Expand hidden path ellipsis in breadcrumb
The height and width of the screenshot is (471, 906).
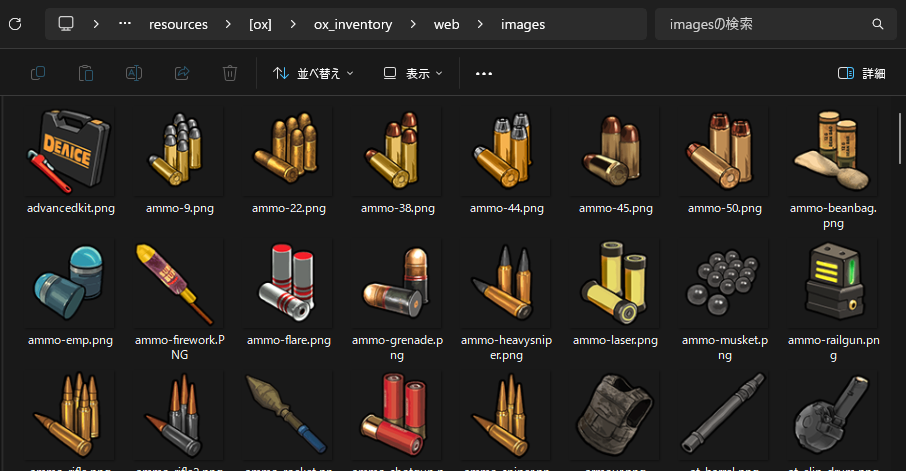[x=125, y=24]
